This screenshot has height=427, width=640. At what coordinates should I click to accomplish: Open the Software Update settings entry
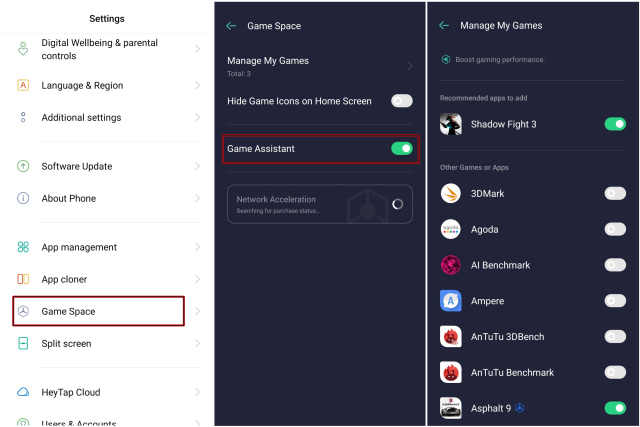click(107, 166)
